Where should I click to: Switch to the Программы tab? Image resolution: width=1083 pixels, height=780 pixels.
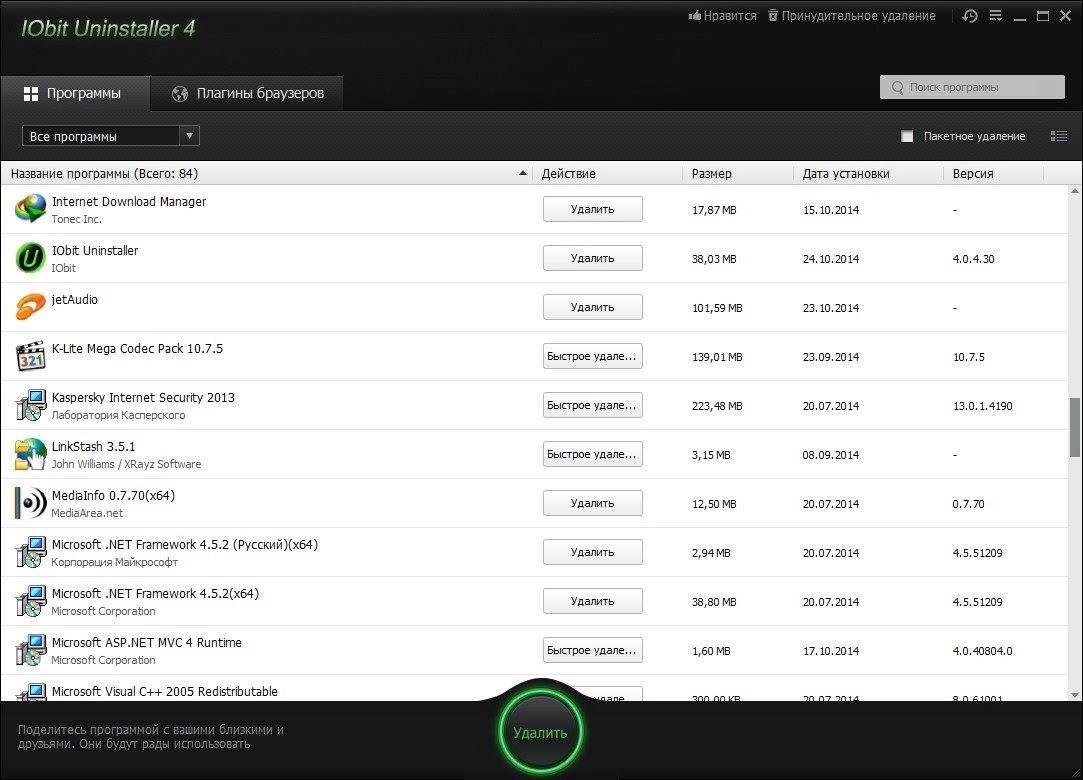[x=75, y=93]
